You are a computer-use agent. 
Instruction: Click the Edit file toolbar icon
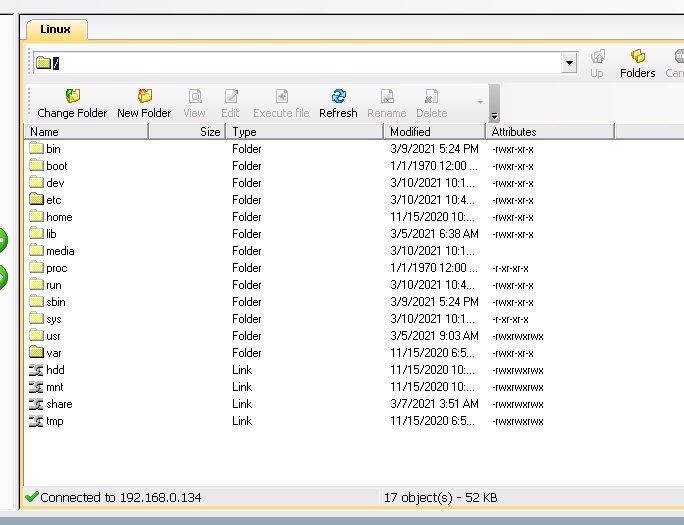pyautogui.click(x=230, y=97)
